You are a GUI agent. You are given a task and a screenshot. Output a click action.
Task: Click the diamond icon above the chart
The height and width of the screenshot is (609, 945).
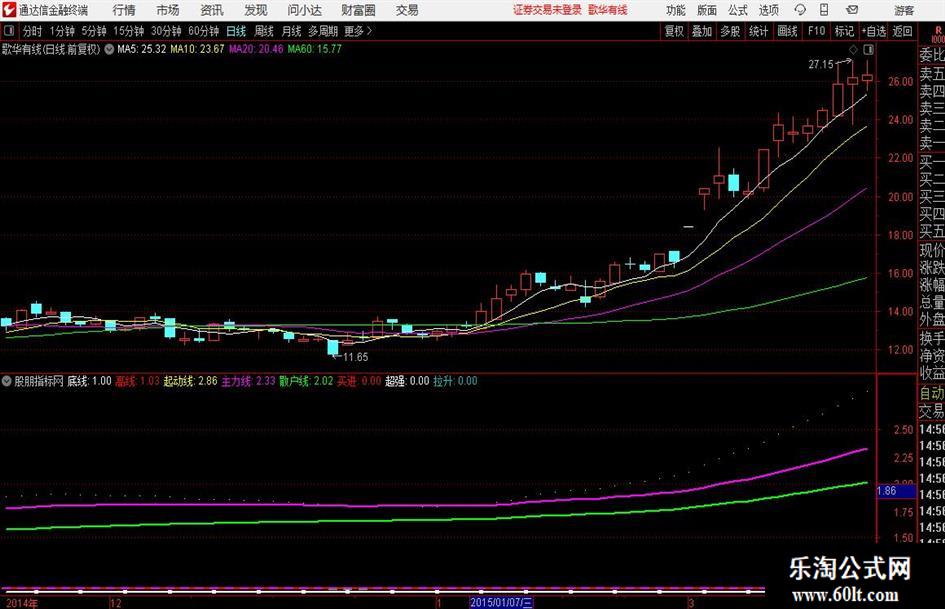point(853,49)
